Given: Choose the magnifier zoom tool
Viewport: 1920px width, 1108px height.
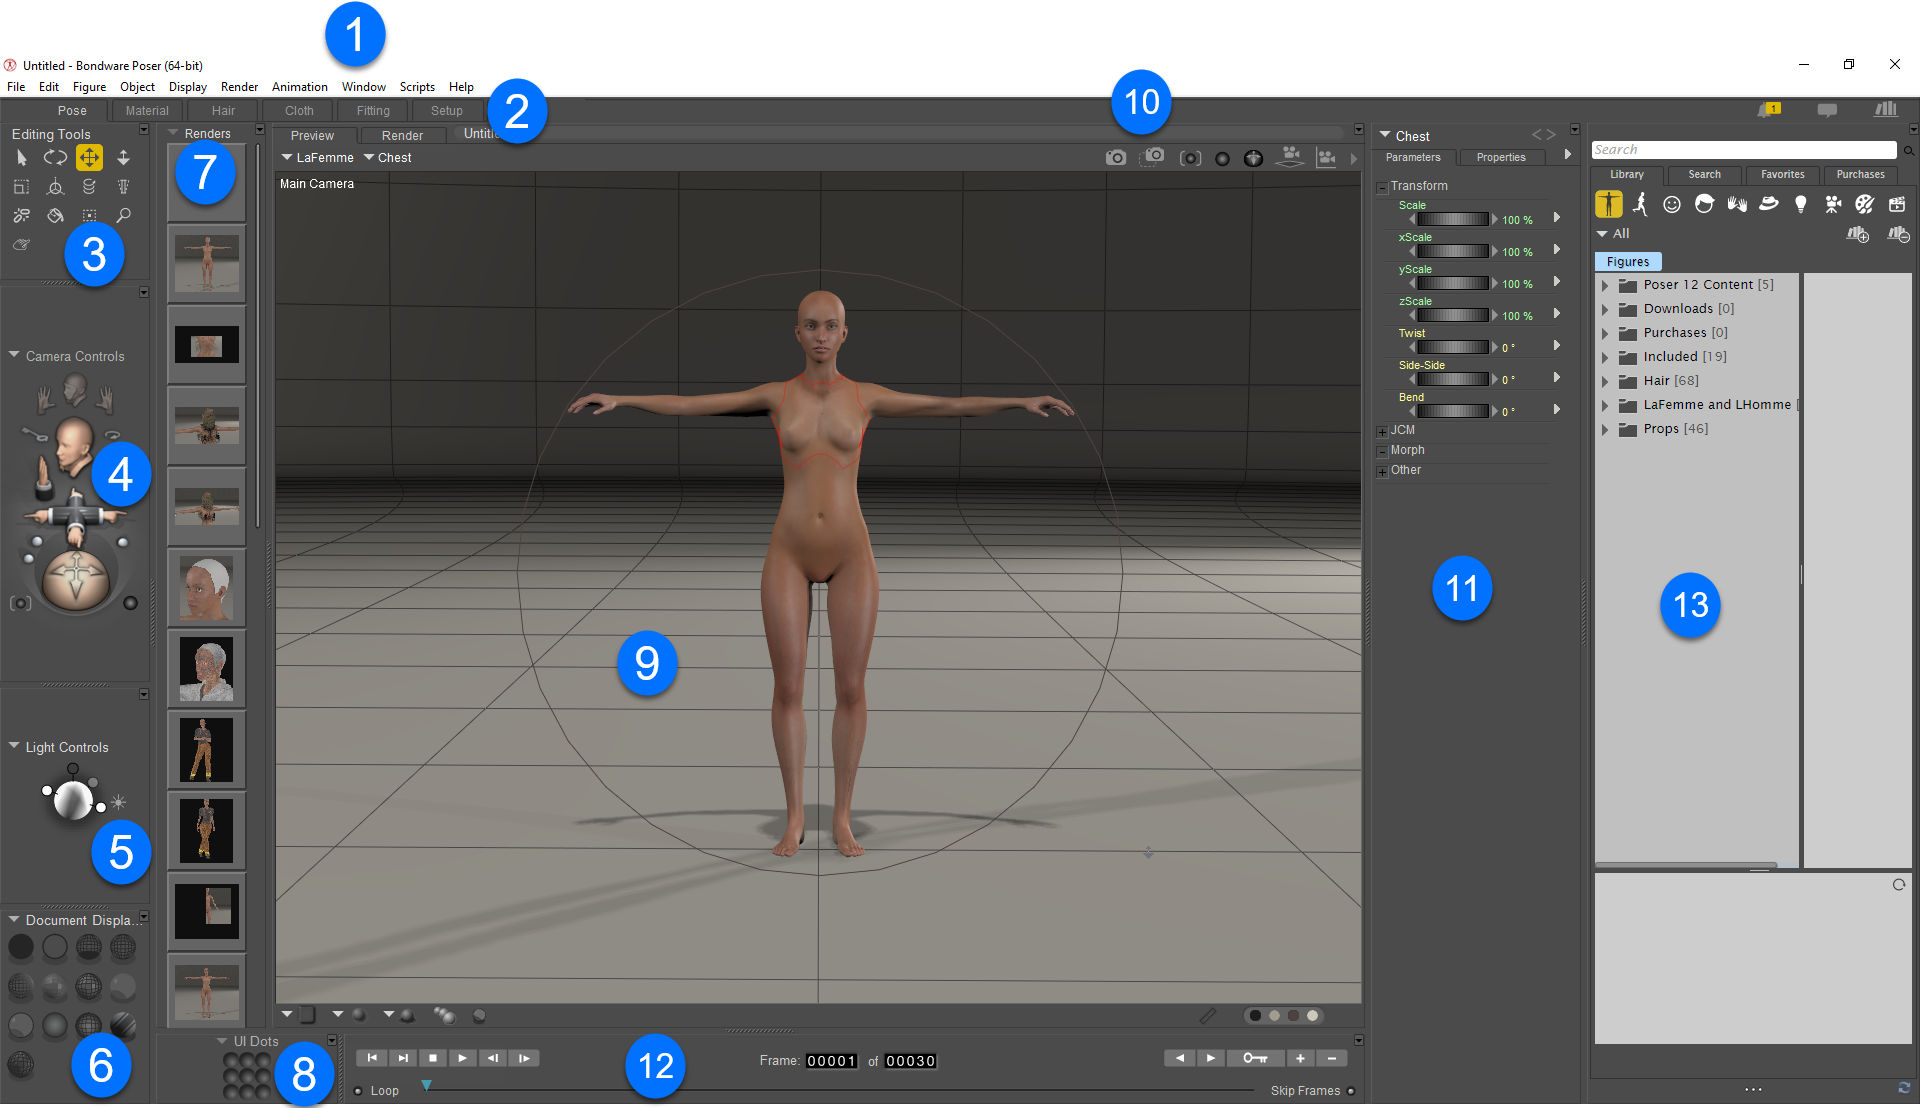Looking at the screenshot, I should tap(123, 215).
